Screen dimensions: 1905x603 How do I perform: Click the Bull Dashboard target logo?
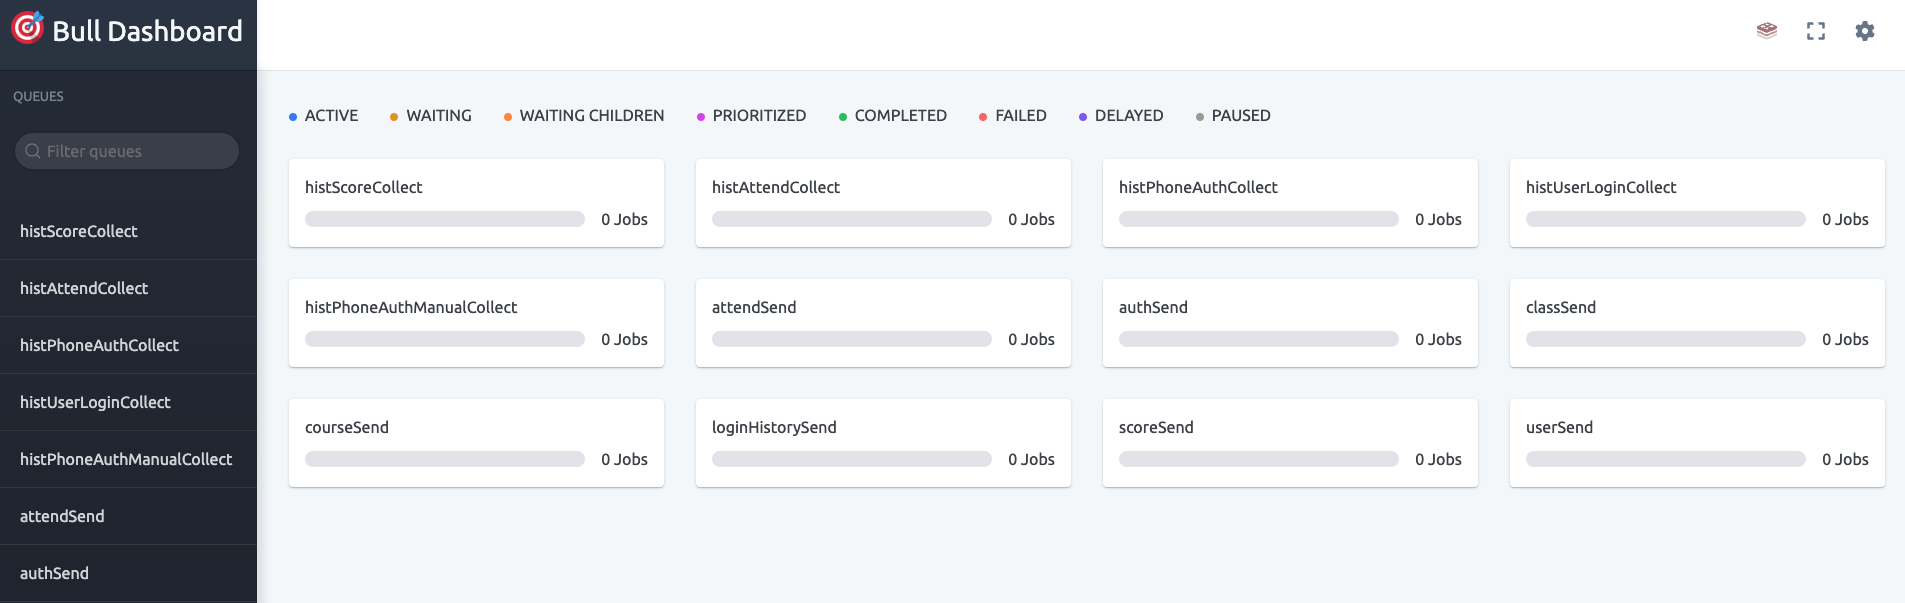(x=27, y=28)
